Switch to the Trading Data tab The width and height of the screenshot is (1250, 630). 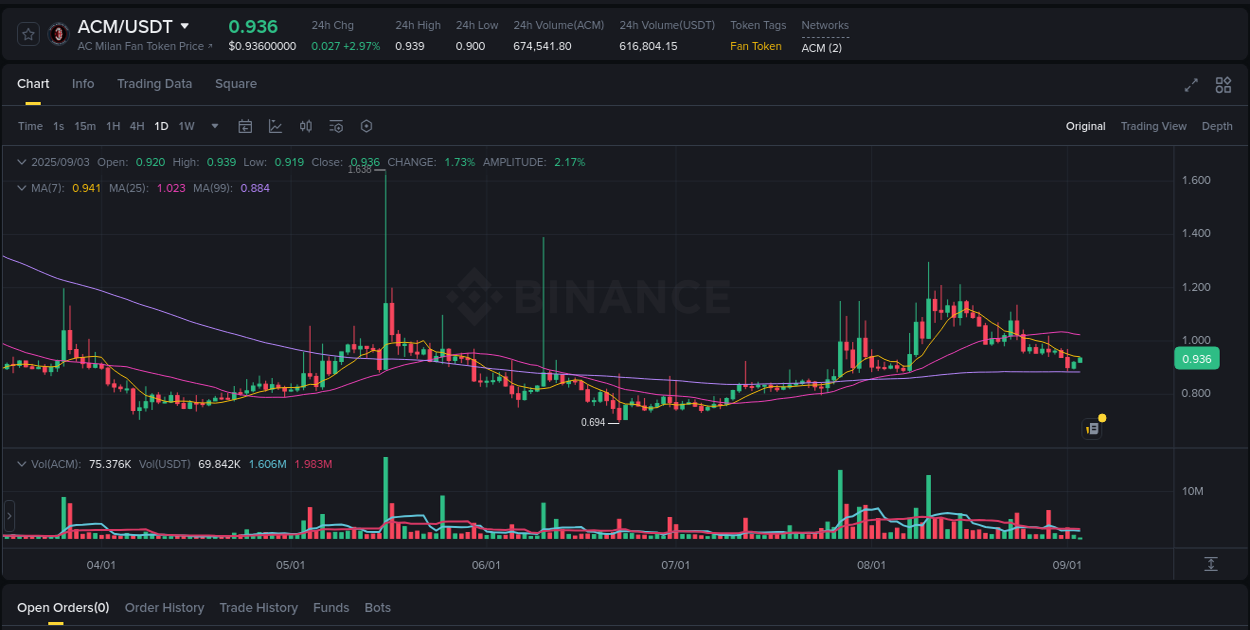click(154, 84)
